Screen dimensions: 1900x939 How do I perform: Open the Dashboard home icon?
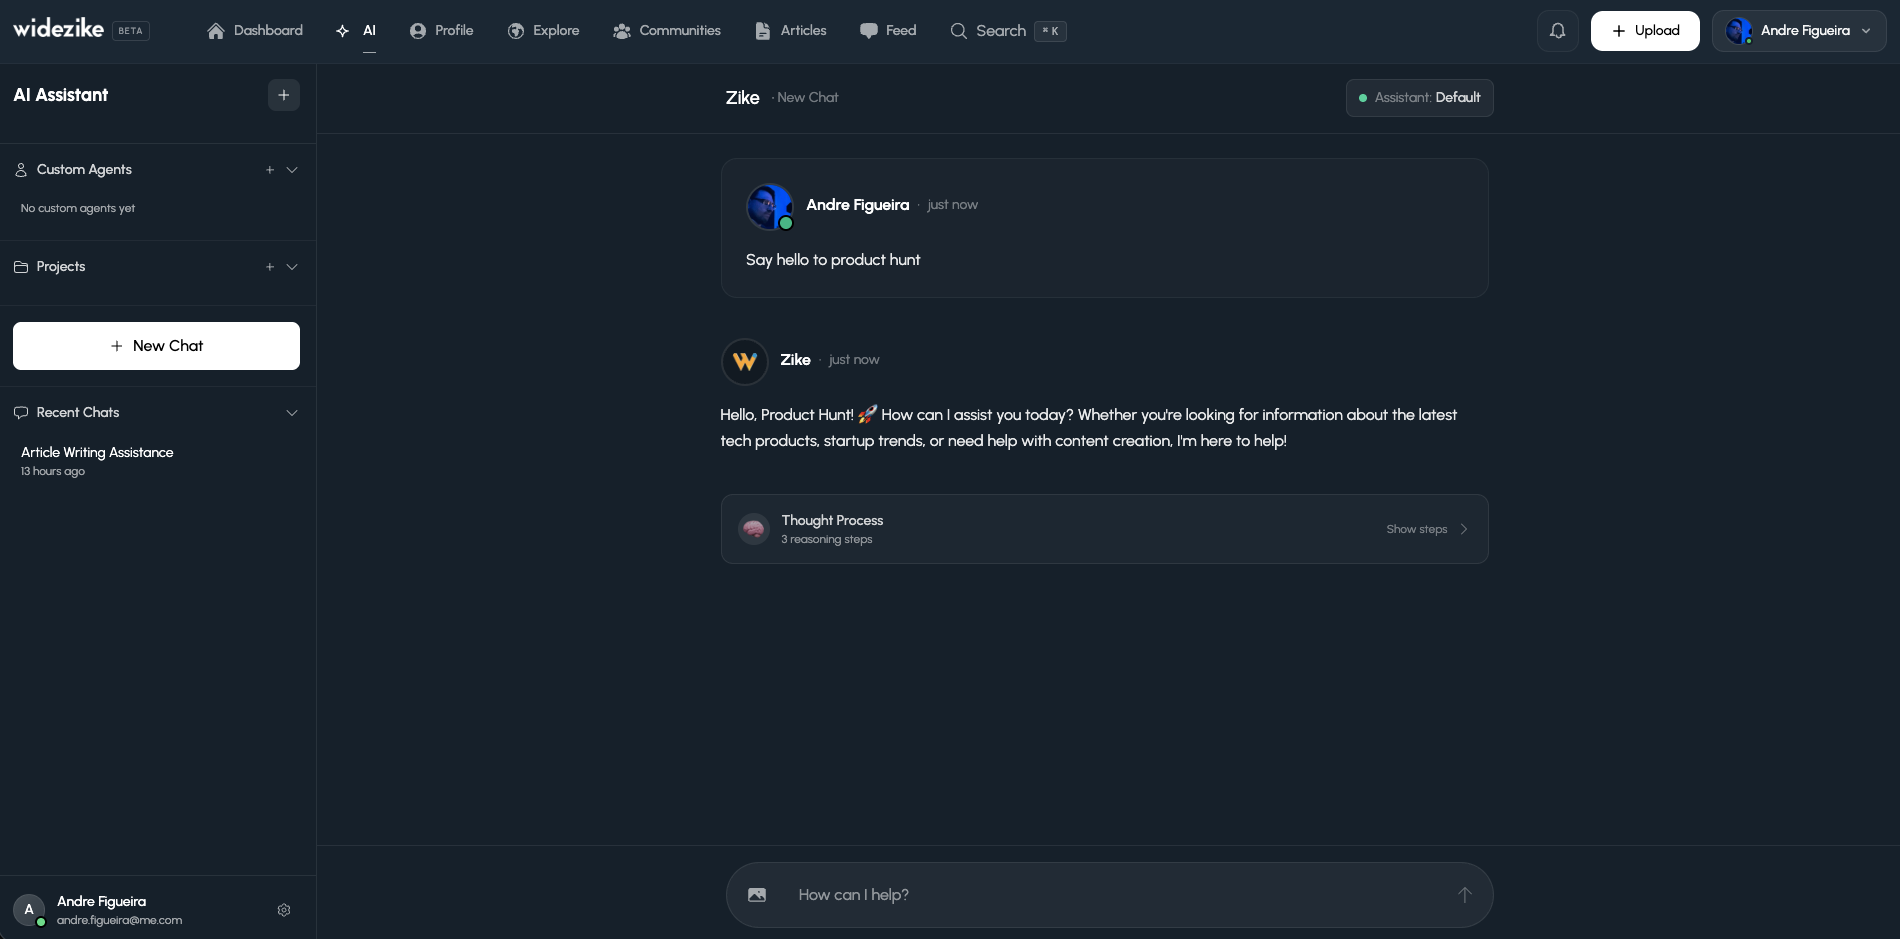215,30
